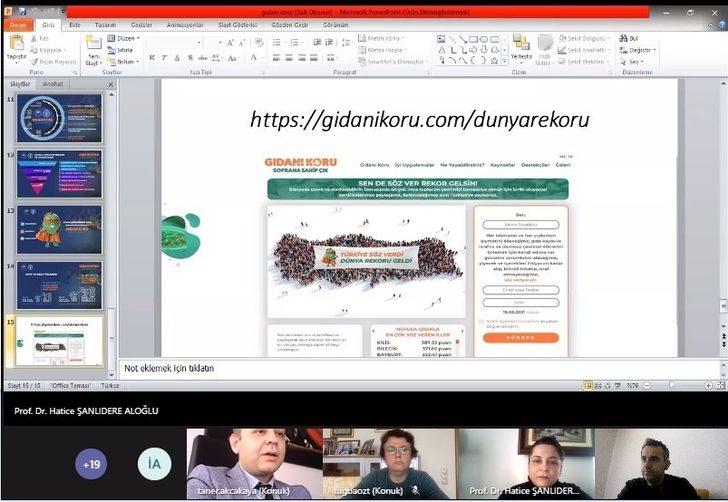
Task: Click the Sıfırla reset slide icon
Action: click(x=111, y=50)
